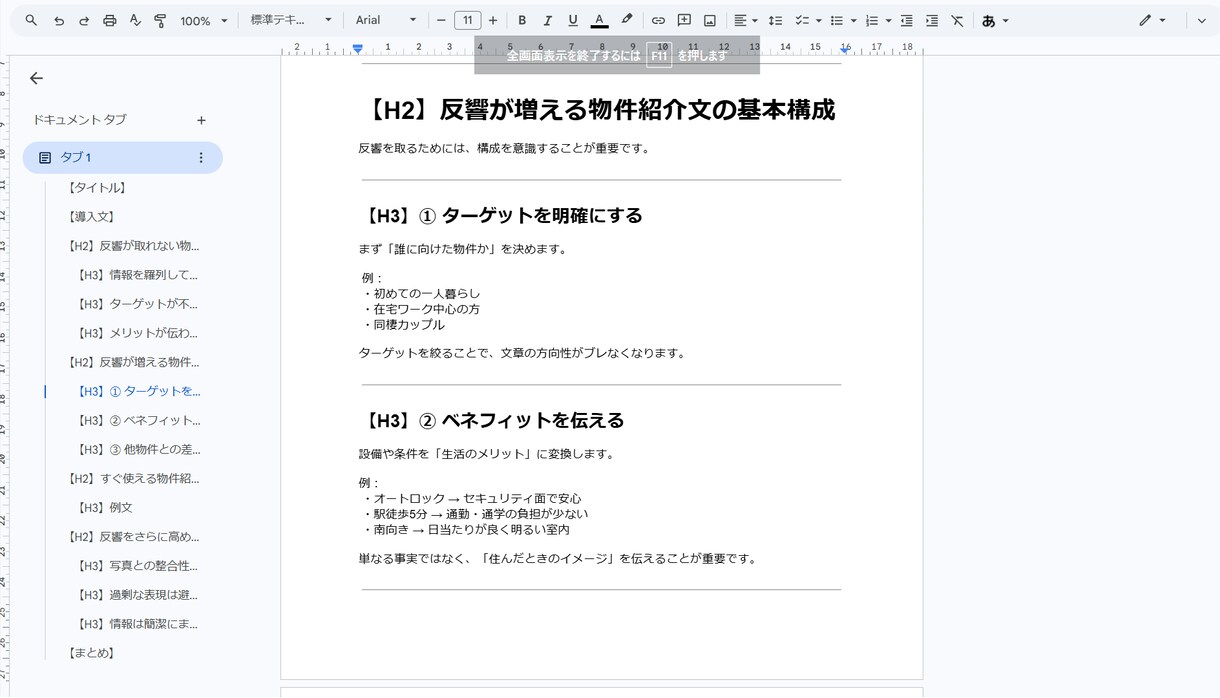Viewport: 1220px width, 698px height.
Task: Open the highlight color picker
Action: pyautogui.click(x=626, y=20)
